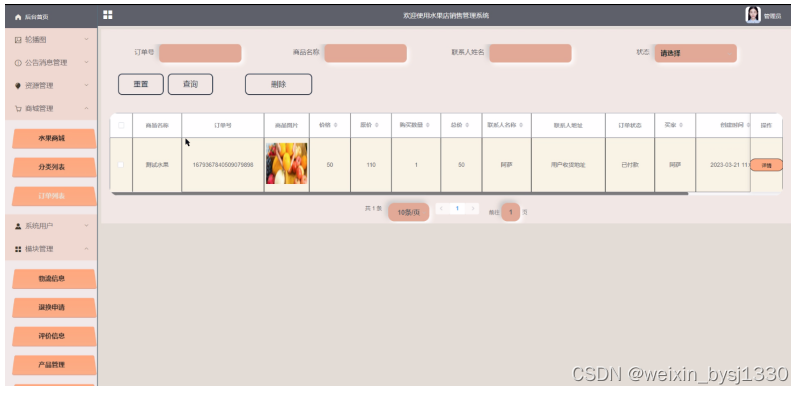This screenshot has height=394, width=804.
Task: Click the home icon in the sidebar header
Action: (18, 17)
